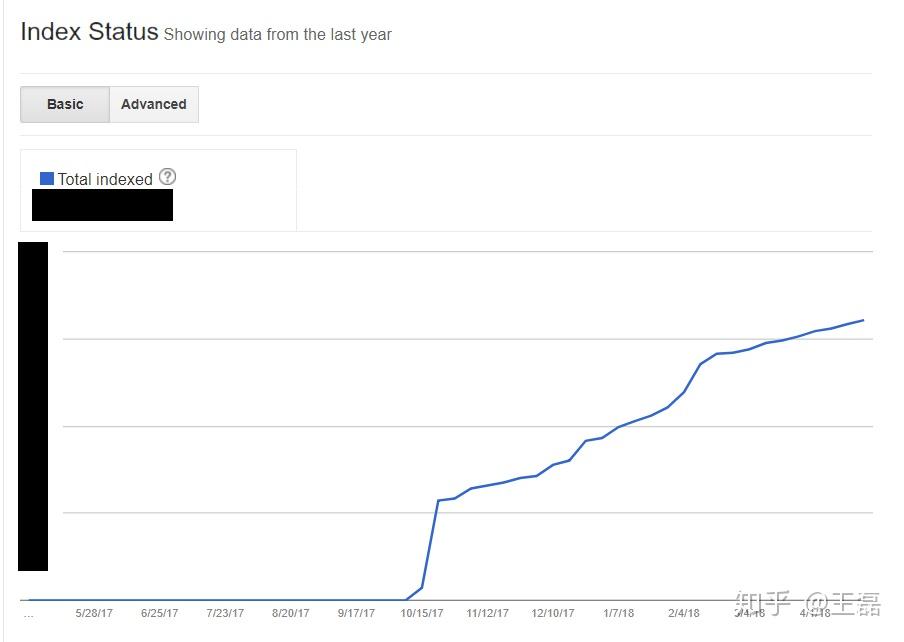This screenshot has width=904, height=642.
Task: Click the 9/17/17 date label
Action: (356, 613)
